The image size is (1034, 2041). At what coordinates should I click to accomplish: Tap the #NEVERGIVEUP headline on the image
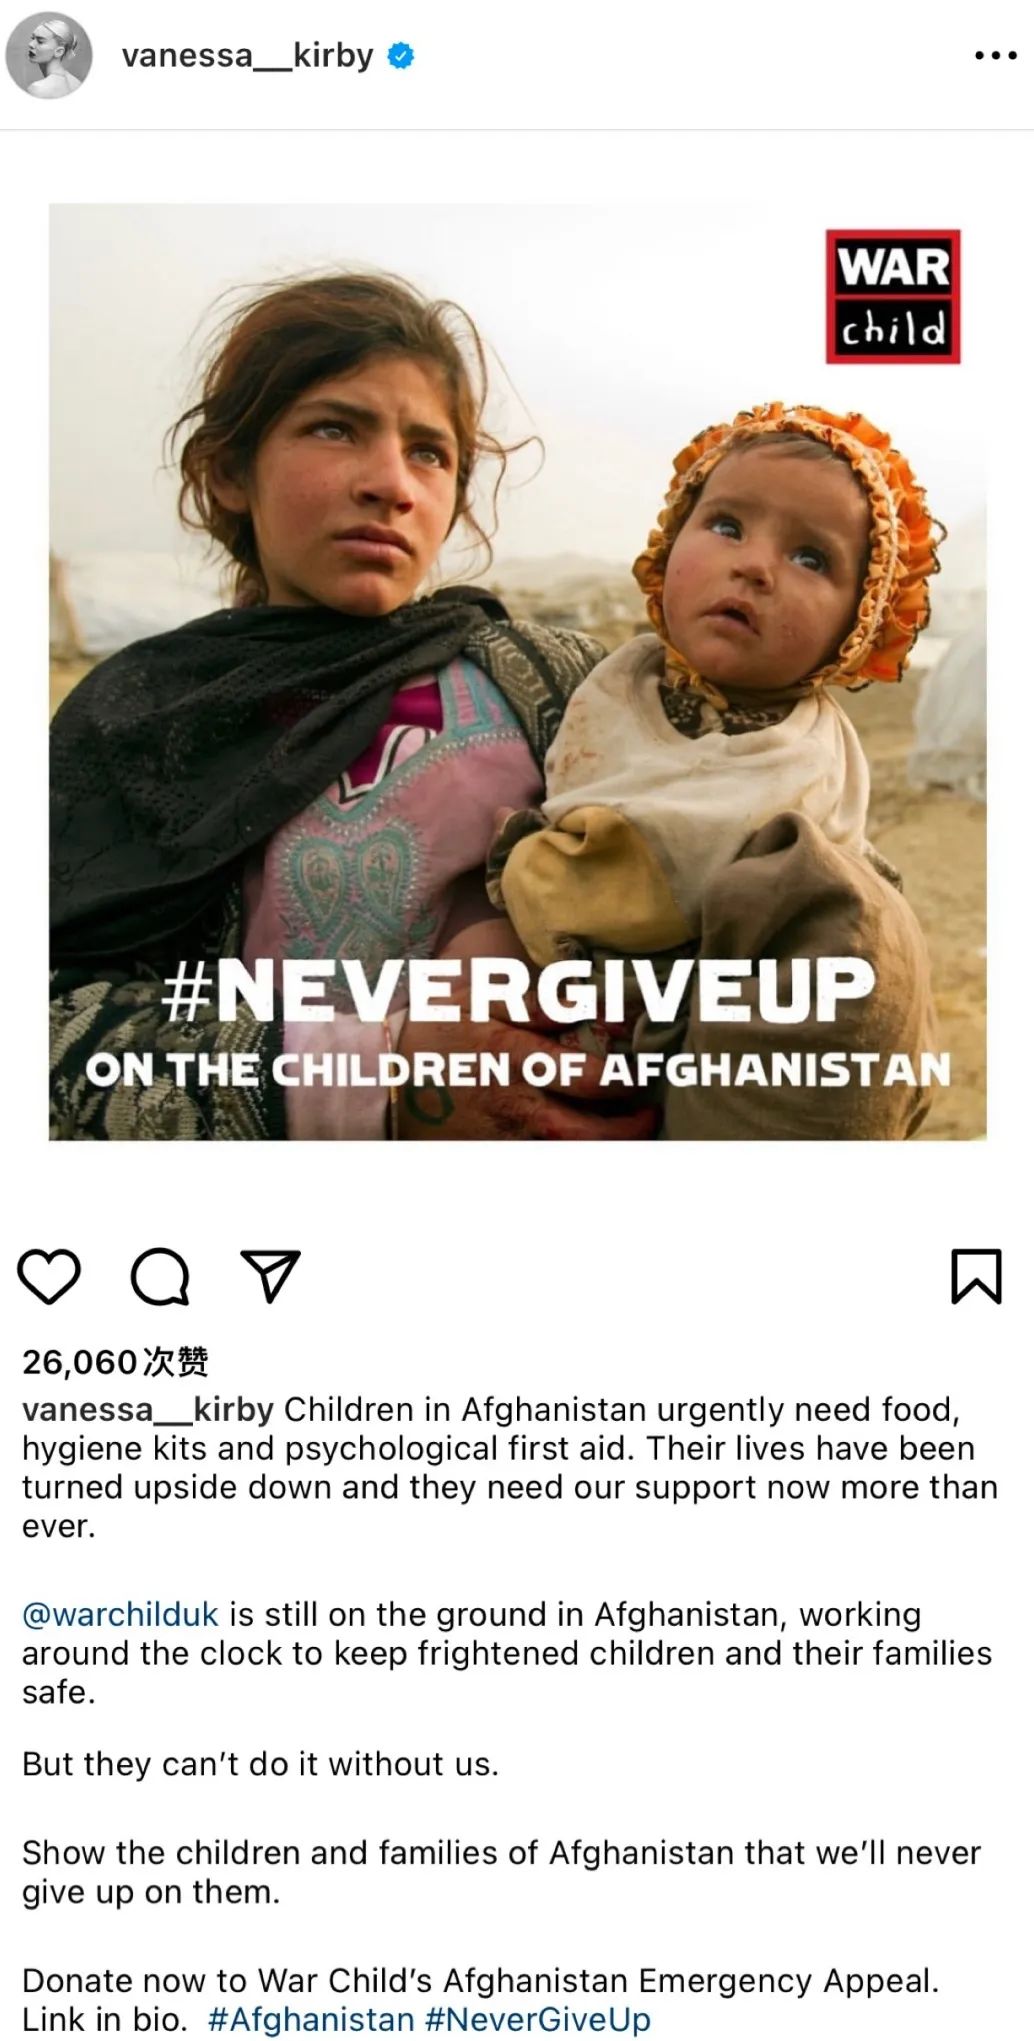click(x=517, y=989)
